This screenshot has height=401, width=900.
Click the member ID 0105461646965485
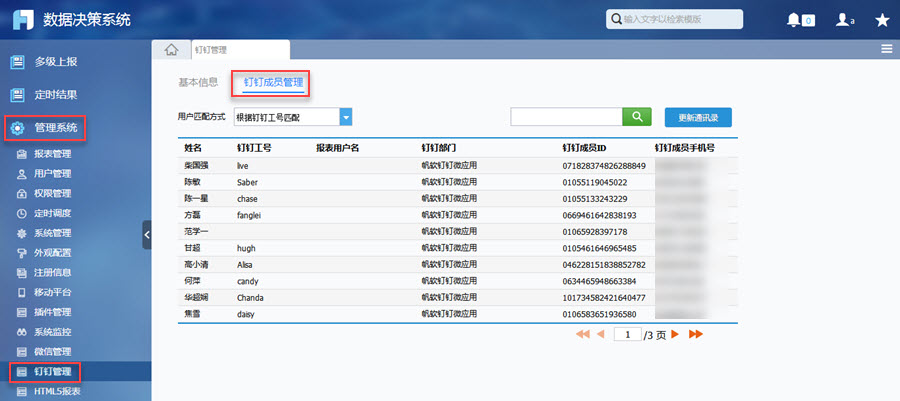coord(599,248)
